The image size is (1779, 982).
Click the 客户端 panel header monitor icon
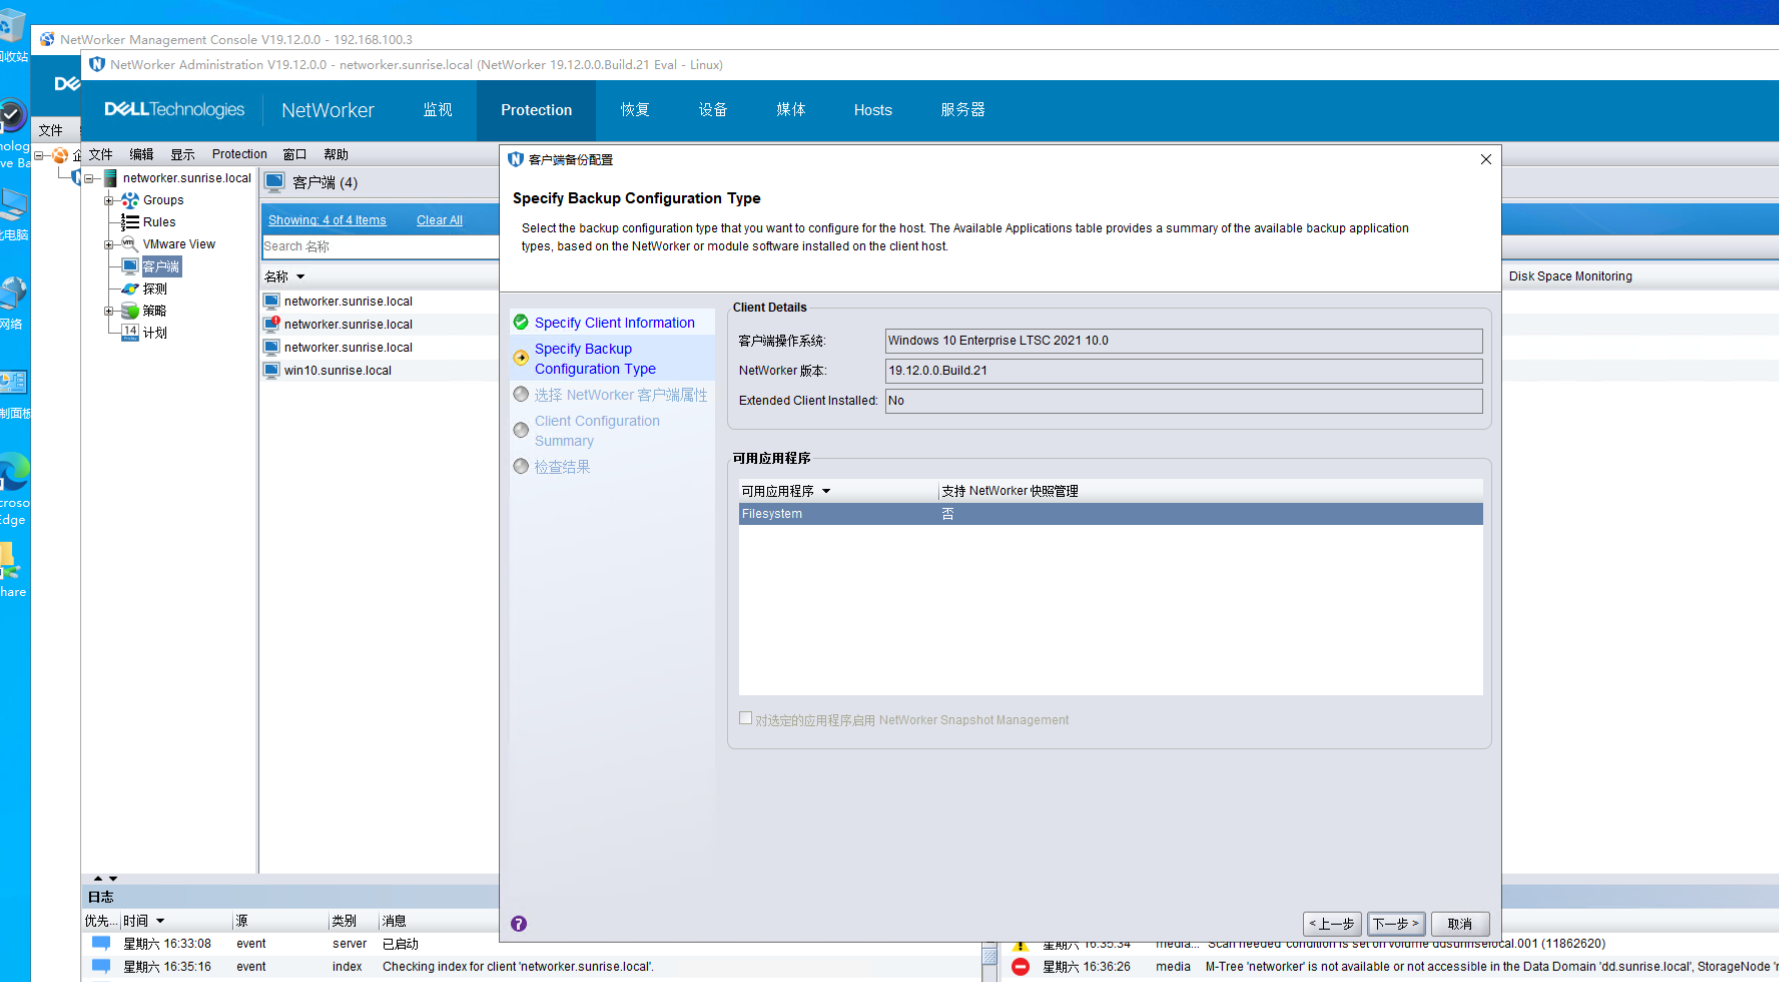[x=275, y=182]
